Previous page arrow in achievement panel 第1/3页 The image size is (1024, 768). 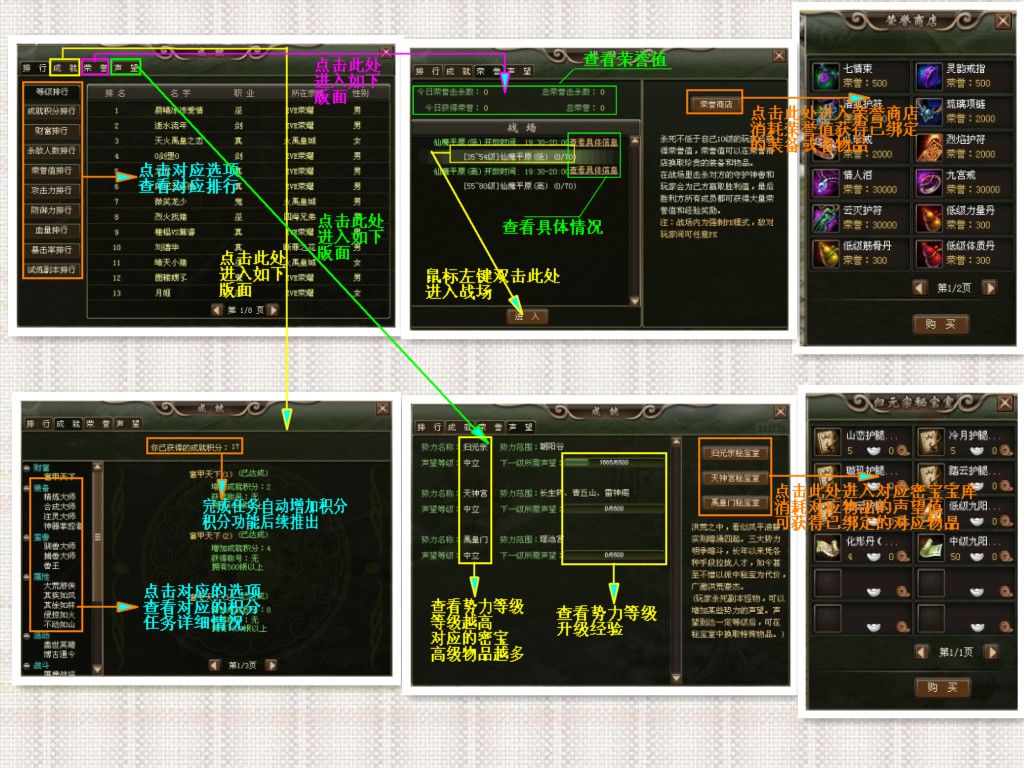pyautogui.click(x=214, y=665)
